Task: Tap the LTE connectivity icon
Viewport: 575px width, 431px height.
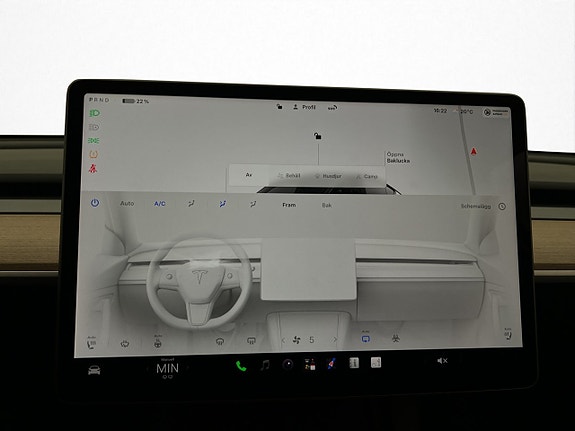Action: tap(332, 107)
